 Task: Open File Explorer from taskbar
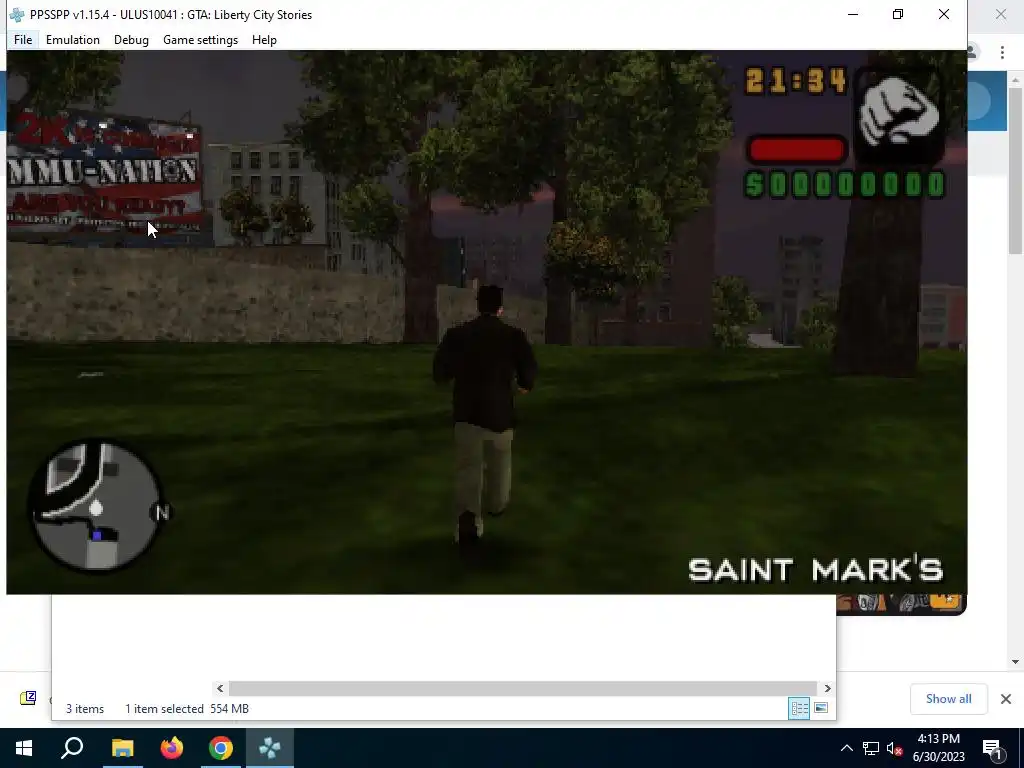click(122, 748)
